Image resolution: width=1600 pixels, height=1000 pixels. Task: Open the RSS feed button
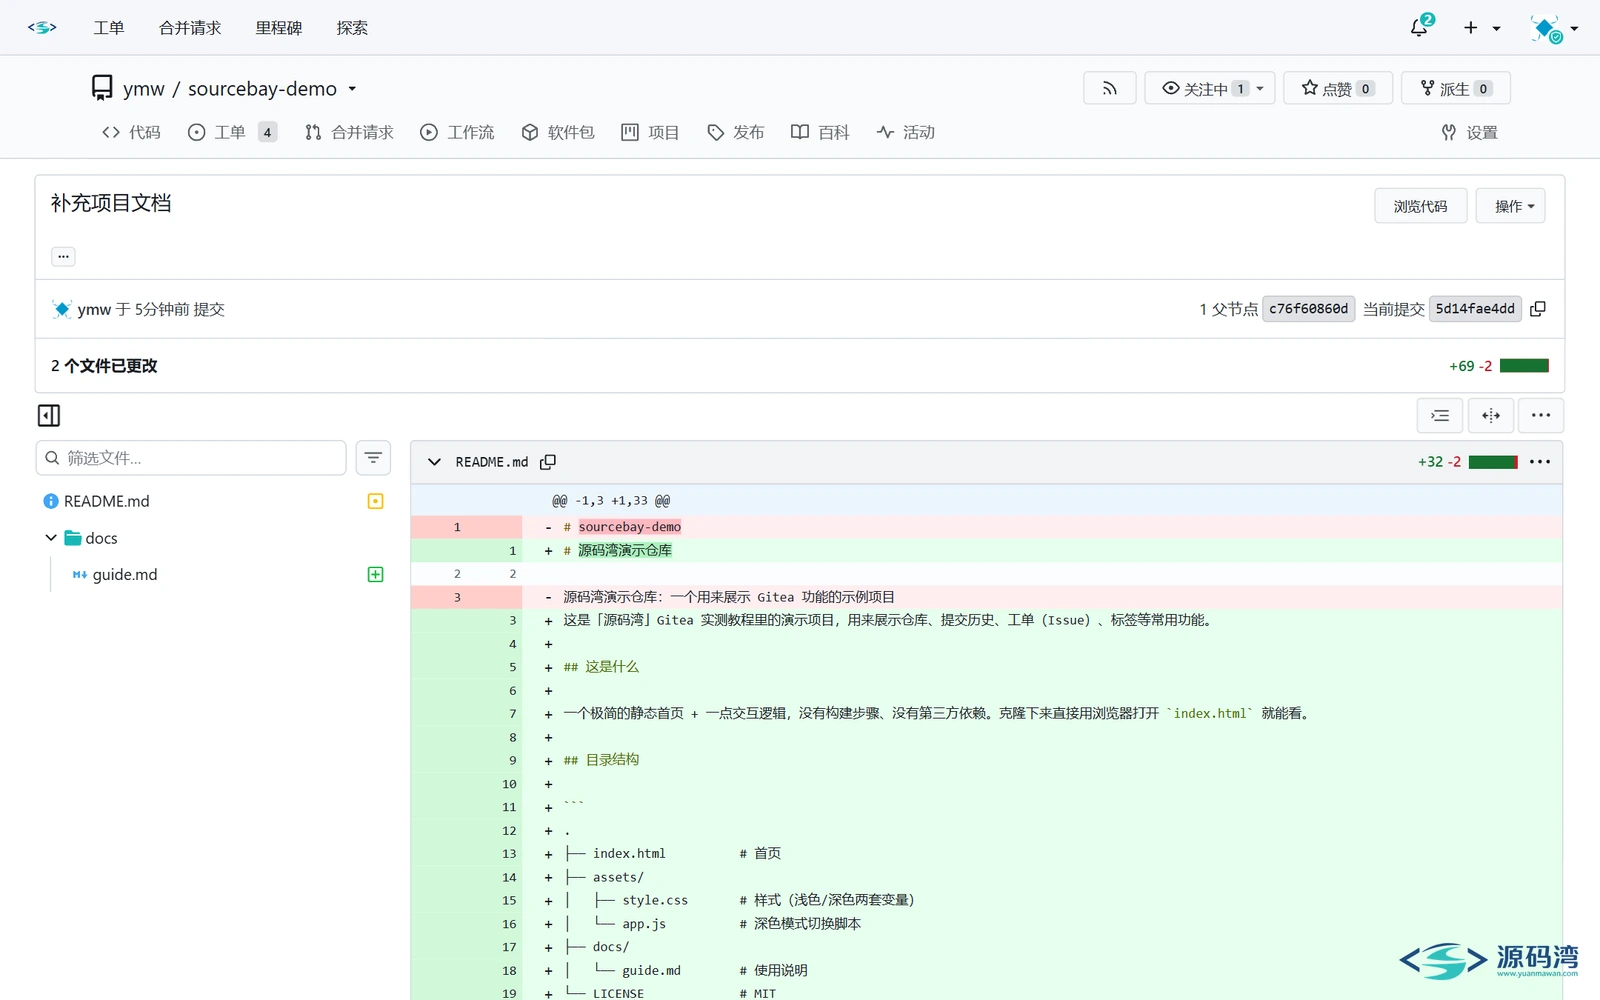coord(1110,88)
